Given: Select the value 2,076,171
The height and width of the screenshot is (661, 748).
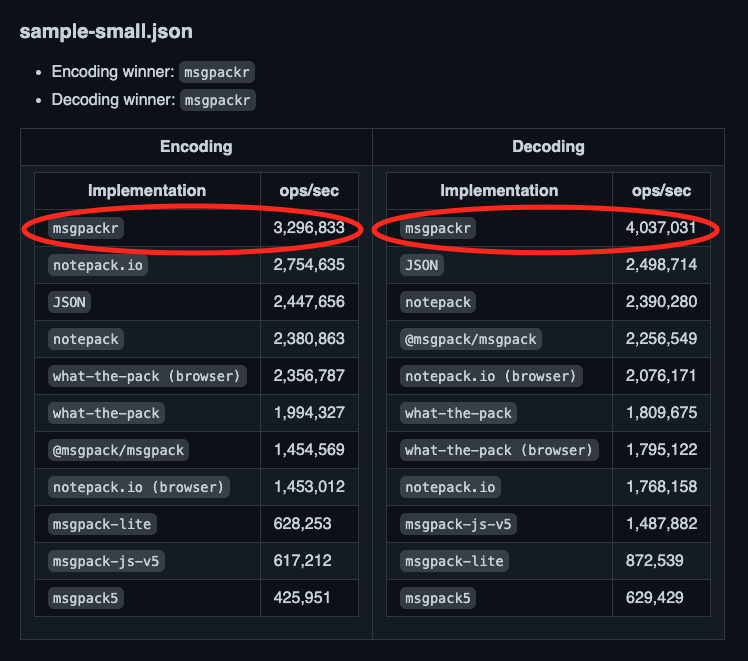Looking at the screenshot, I should click(661, 376).
